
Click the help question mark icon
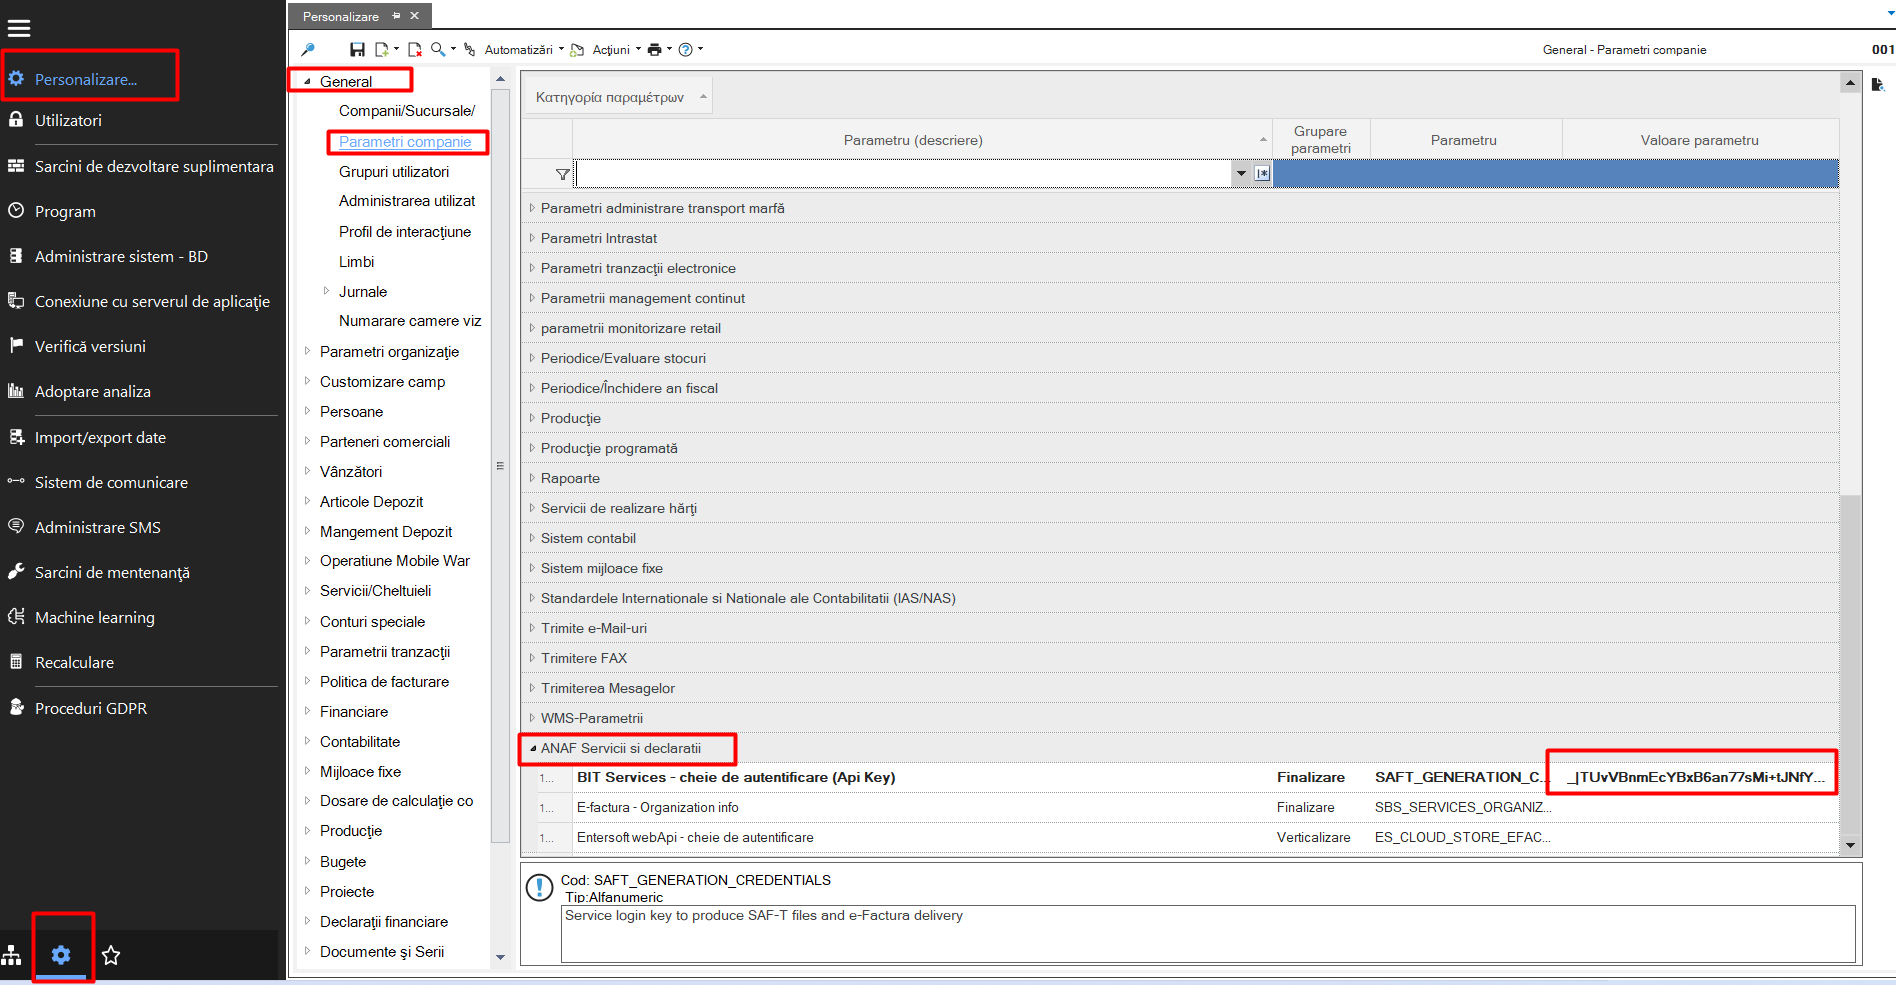click(x=685, y=49)
